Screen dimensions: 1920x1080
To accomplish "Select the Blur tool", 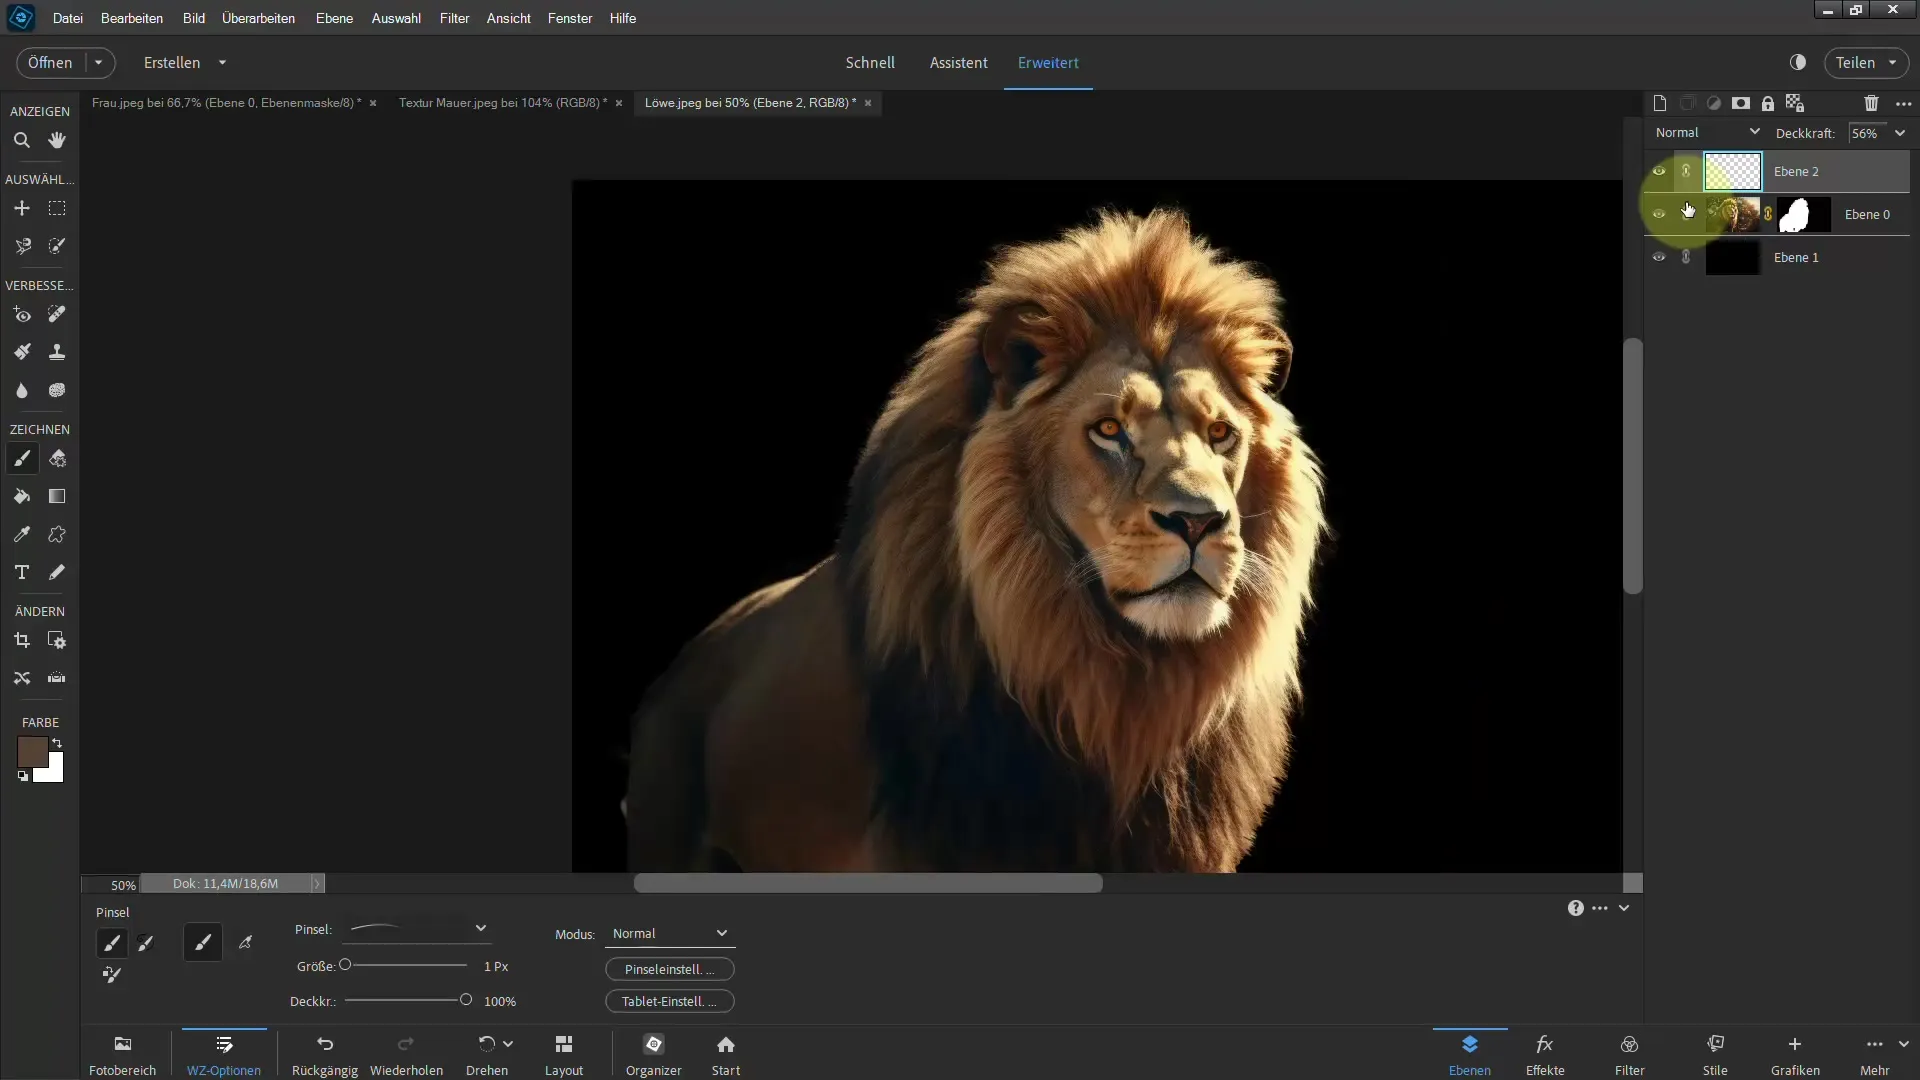I will click(x=21, y=391).
